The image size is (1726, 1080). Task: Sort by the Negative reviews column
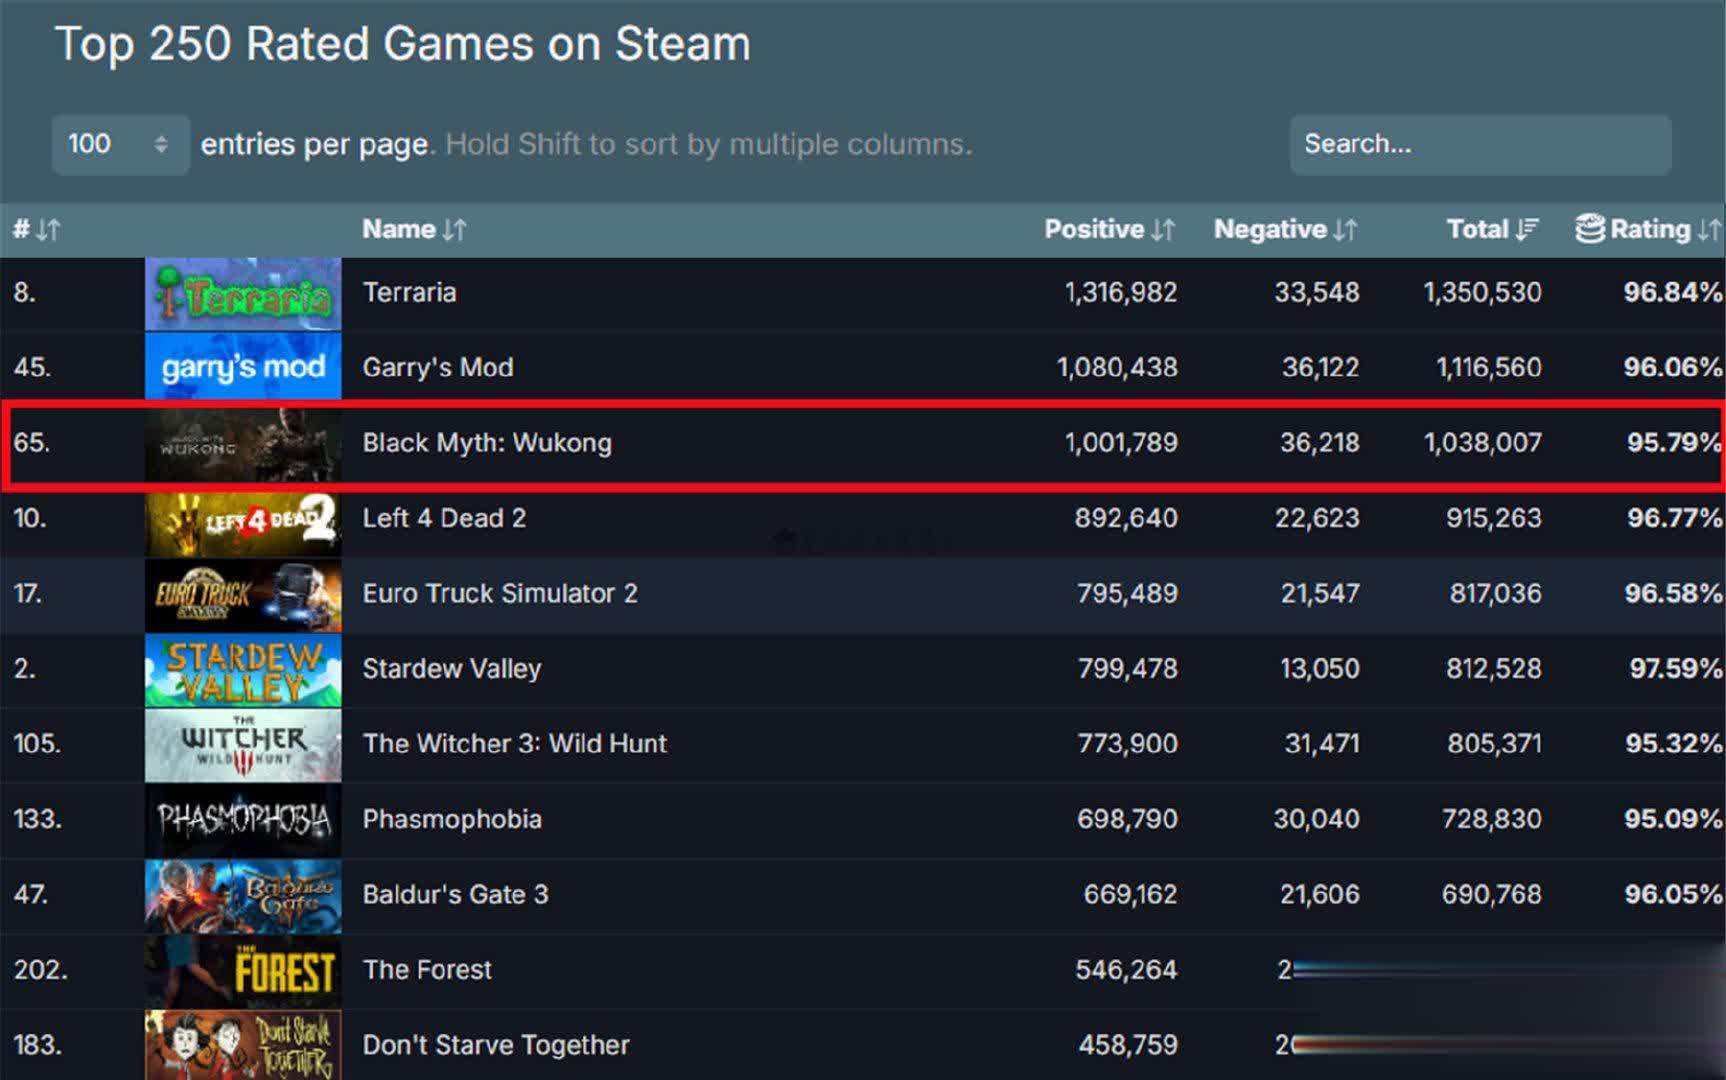[x=1286, y=229]
